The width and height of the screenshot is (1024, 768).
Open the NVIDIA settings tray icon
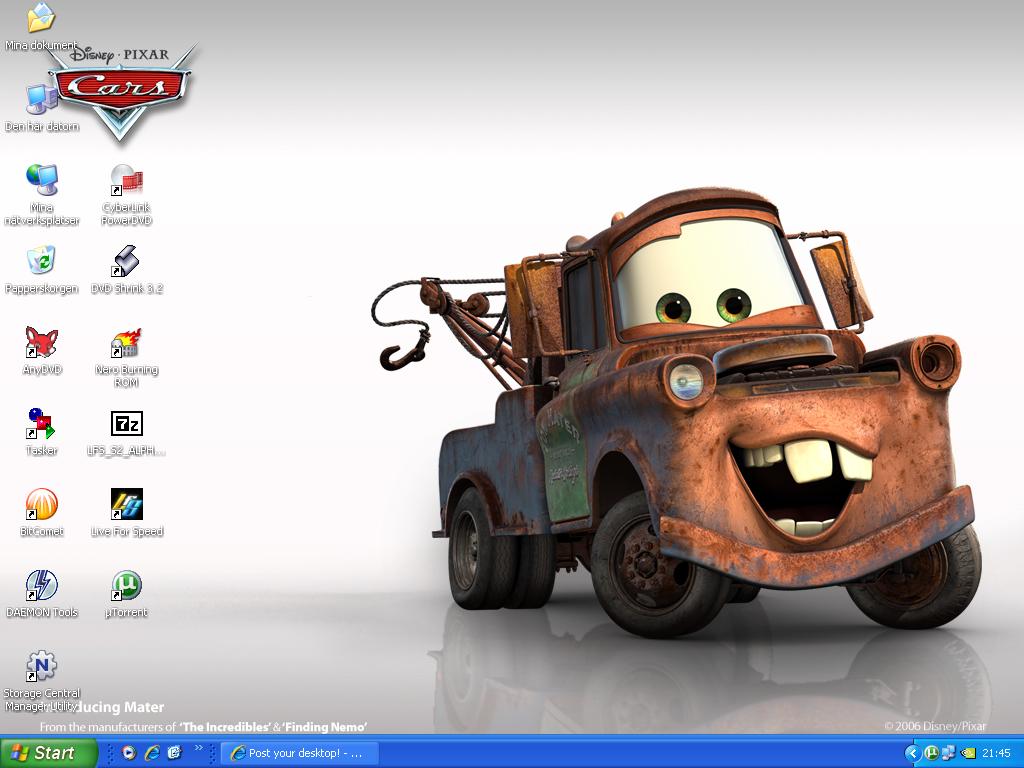click(x=968, y=753)
